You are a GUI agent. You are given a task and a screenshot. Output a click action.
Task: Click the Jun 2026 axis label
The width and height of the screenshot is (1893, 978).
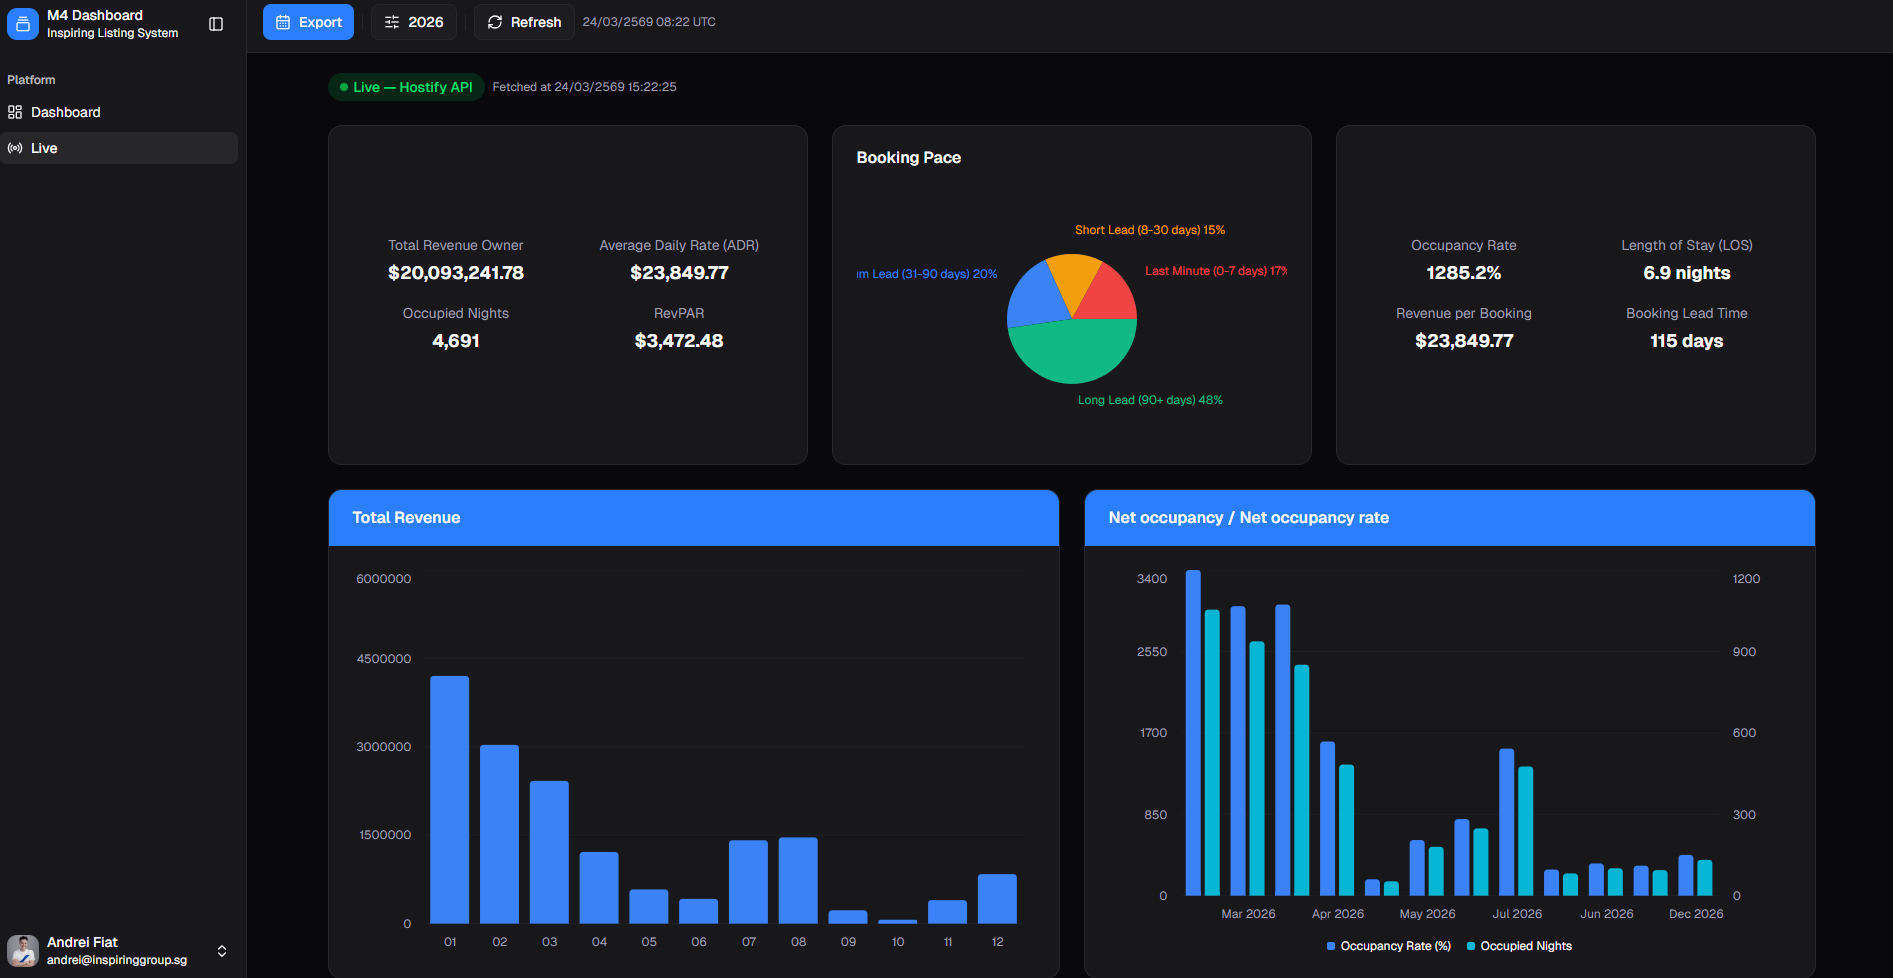click(1607, 914)
